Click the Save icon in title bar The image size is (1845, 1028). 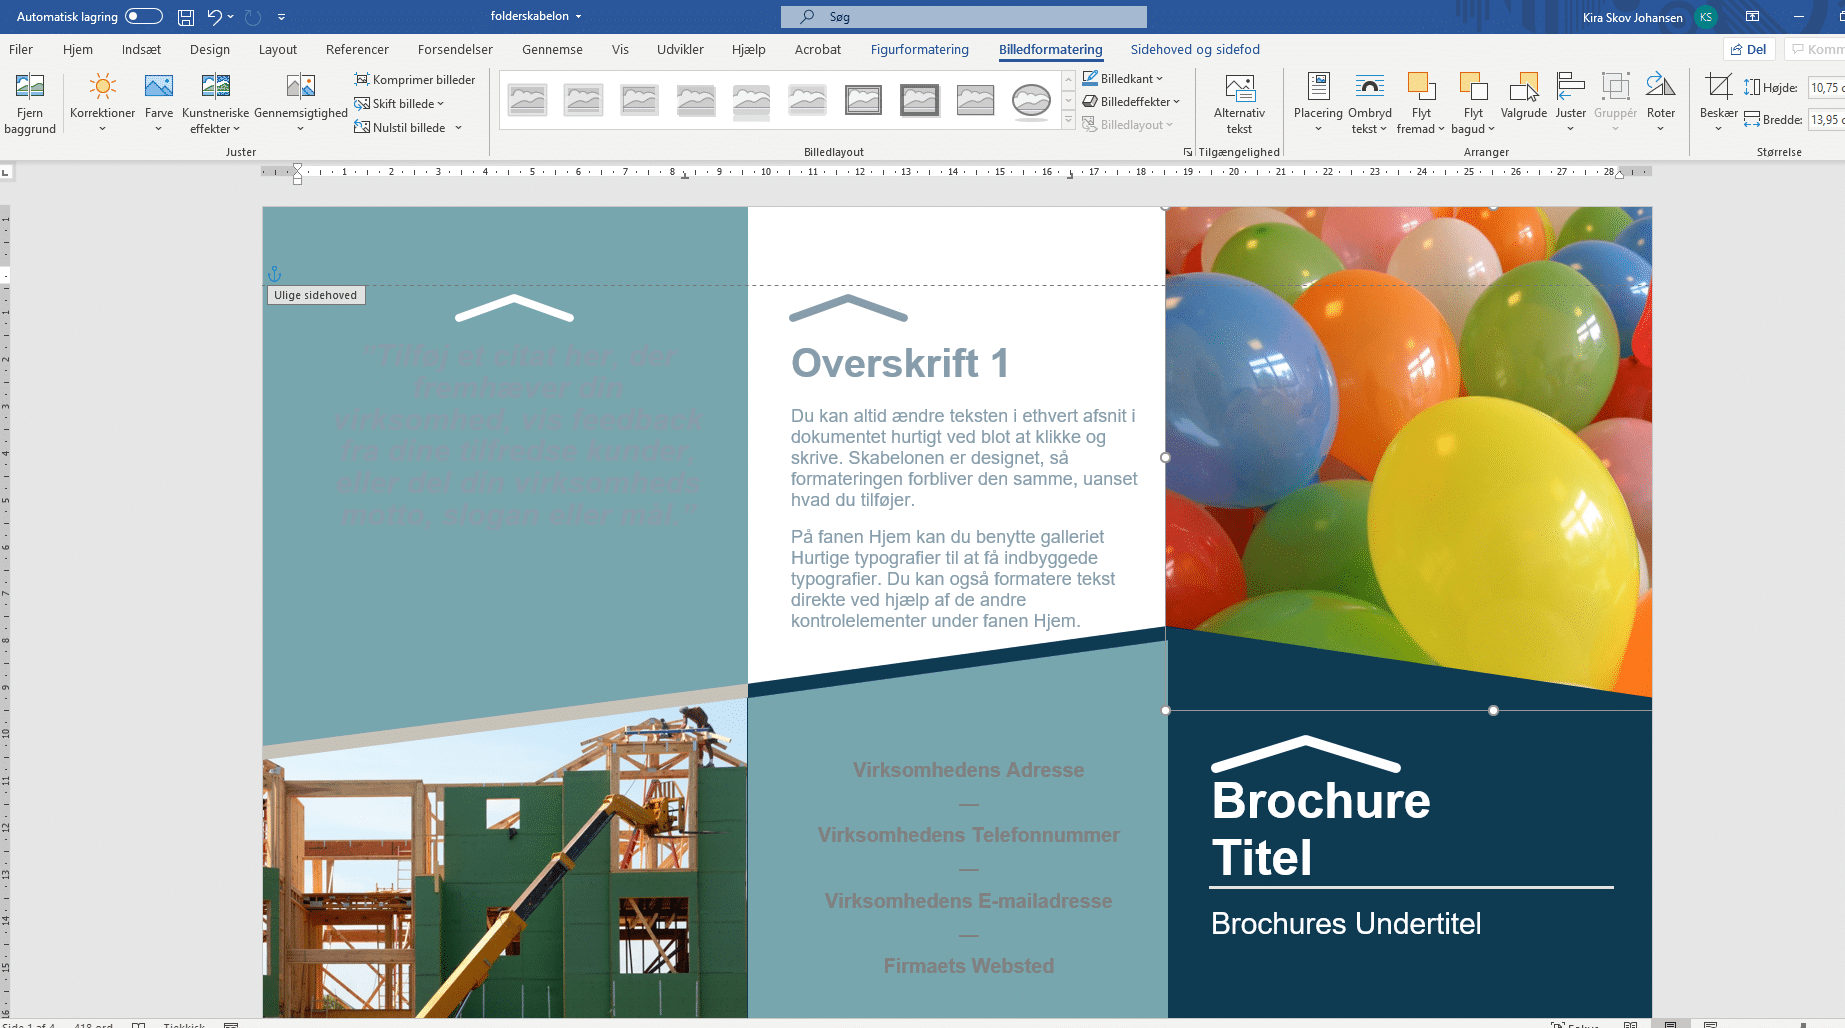[x=186, y=17]
